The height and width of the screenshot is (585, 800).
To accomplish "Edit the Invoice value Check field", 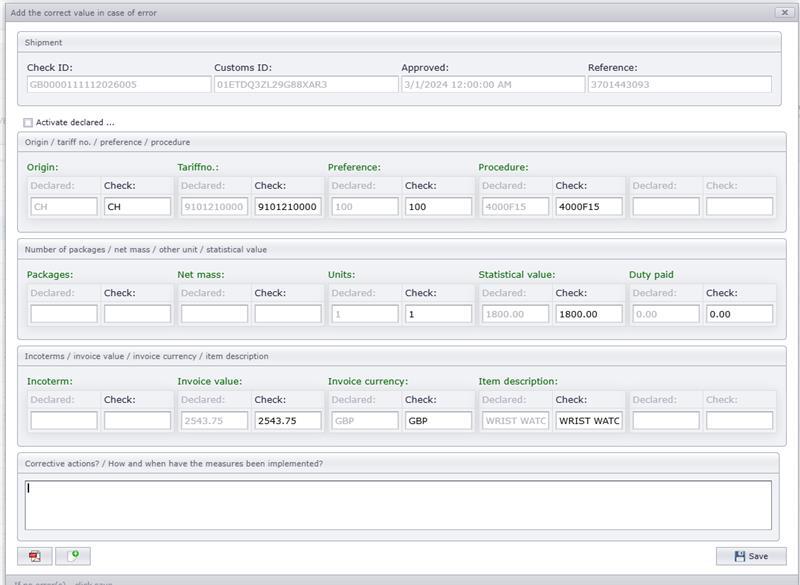I will coord(288,420).
